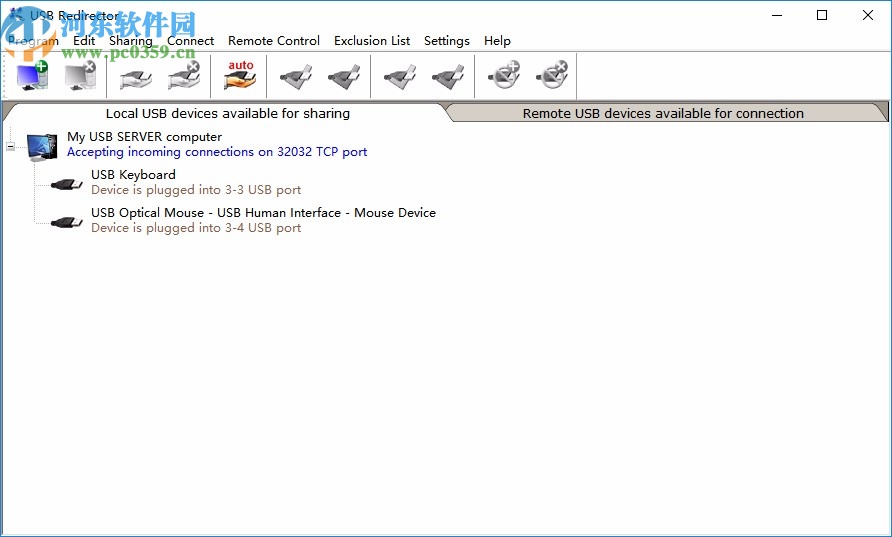Viewport: 892px width, 537px height.
Task: Maximize the USB Redirector window
Action: coord(822,15)
